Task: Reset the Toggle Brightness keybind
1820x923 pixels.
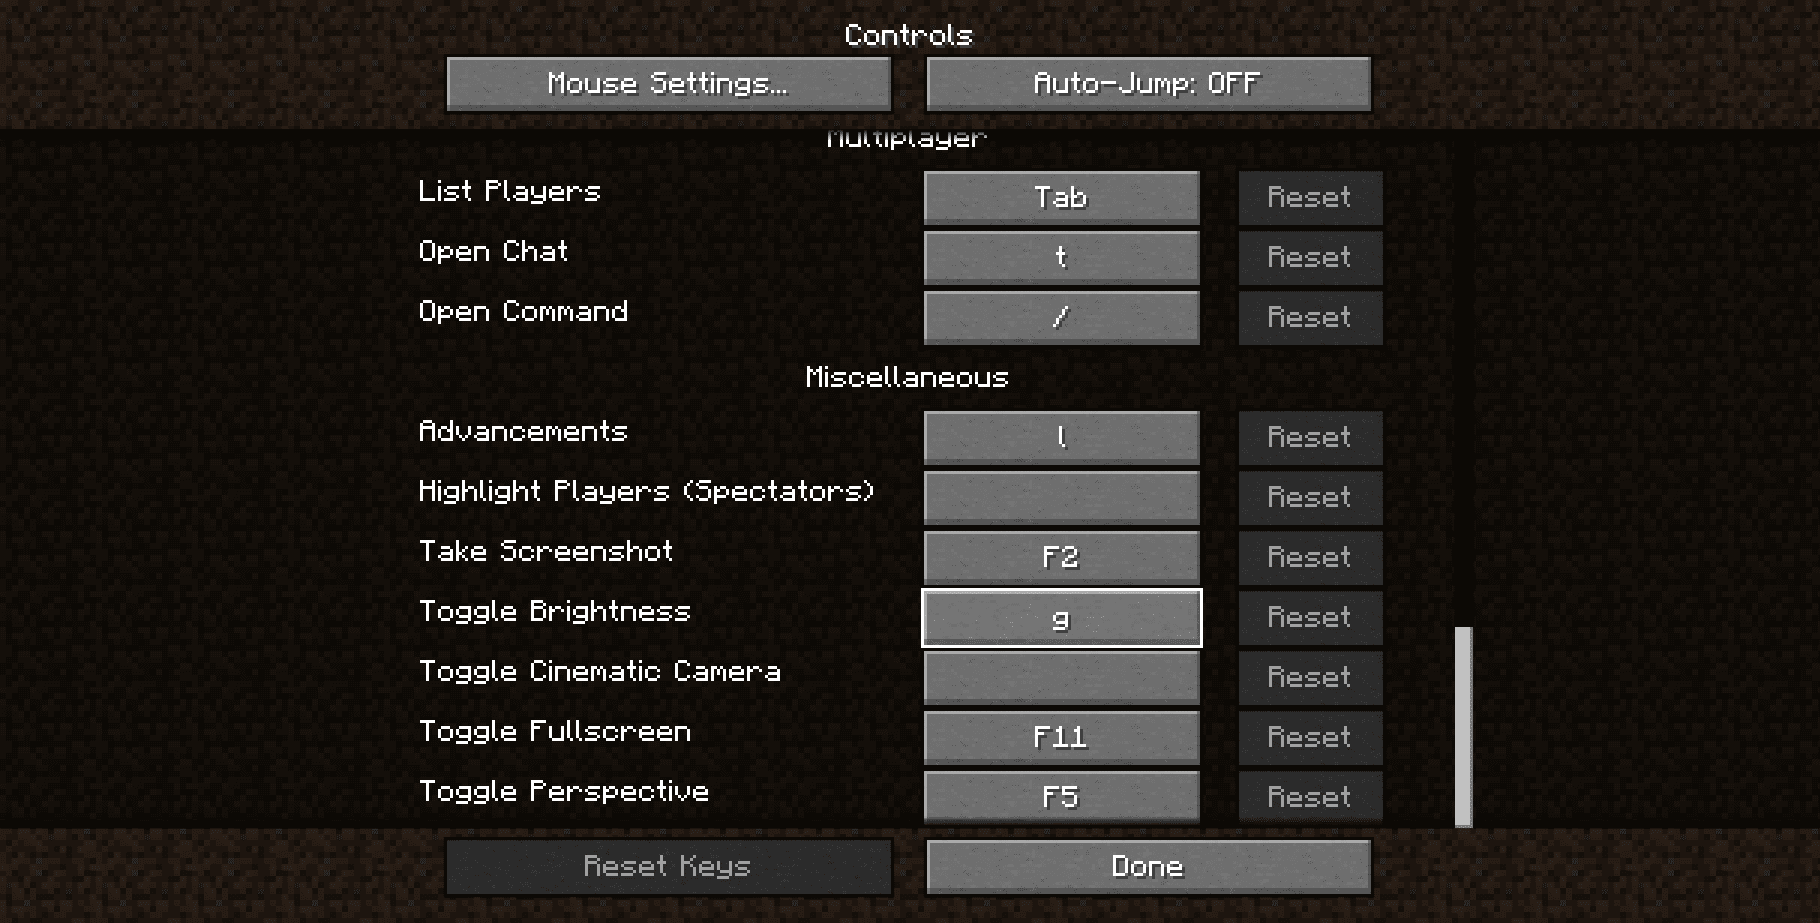Action: point(1310,618)
